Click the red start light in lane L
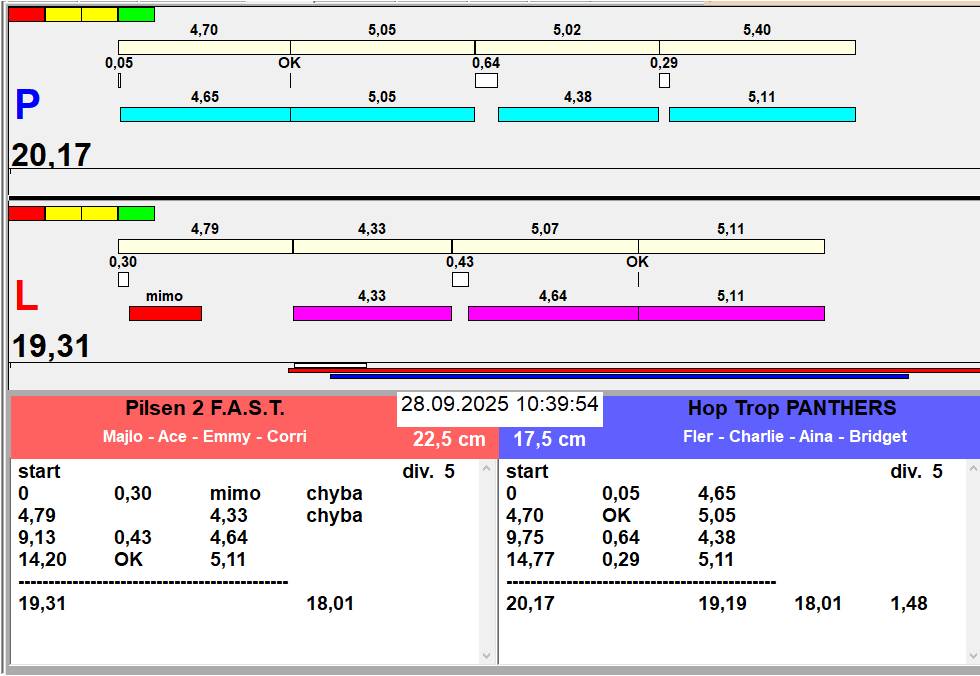Viewport: 980px width, 676px height. [x=27, y=214]
